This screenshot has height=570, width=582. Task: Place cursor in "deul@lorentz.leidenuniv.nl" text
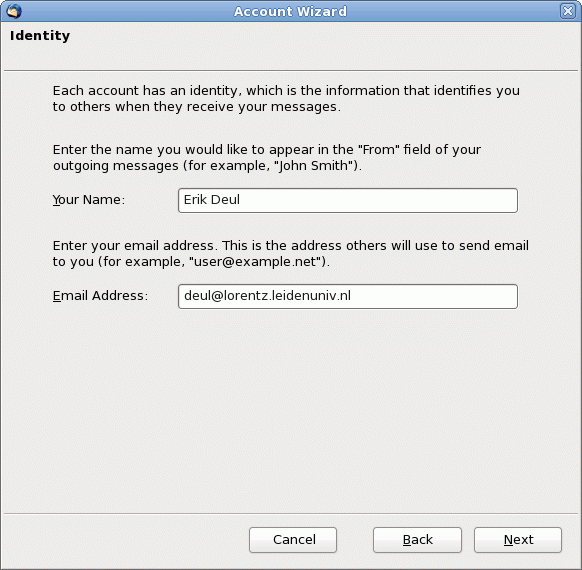pyautogui.click(x=267, y=296)
